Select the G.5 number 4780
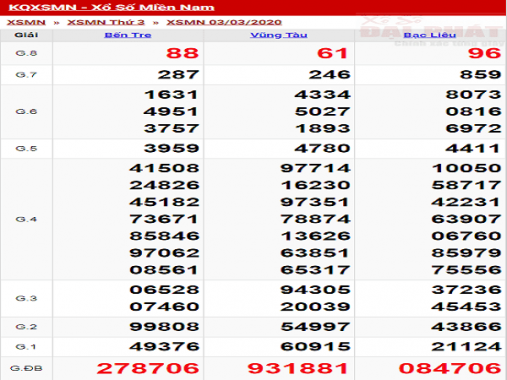507x380 pixels. [x=322, y=148]
